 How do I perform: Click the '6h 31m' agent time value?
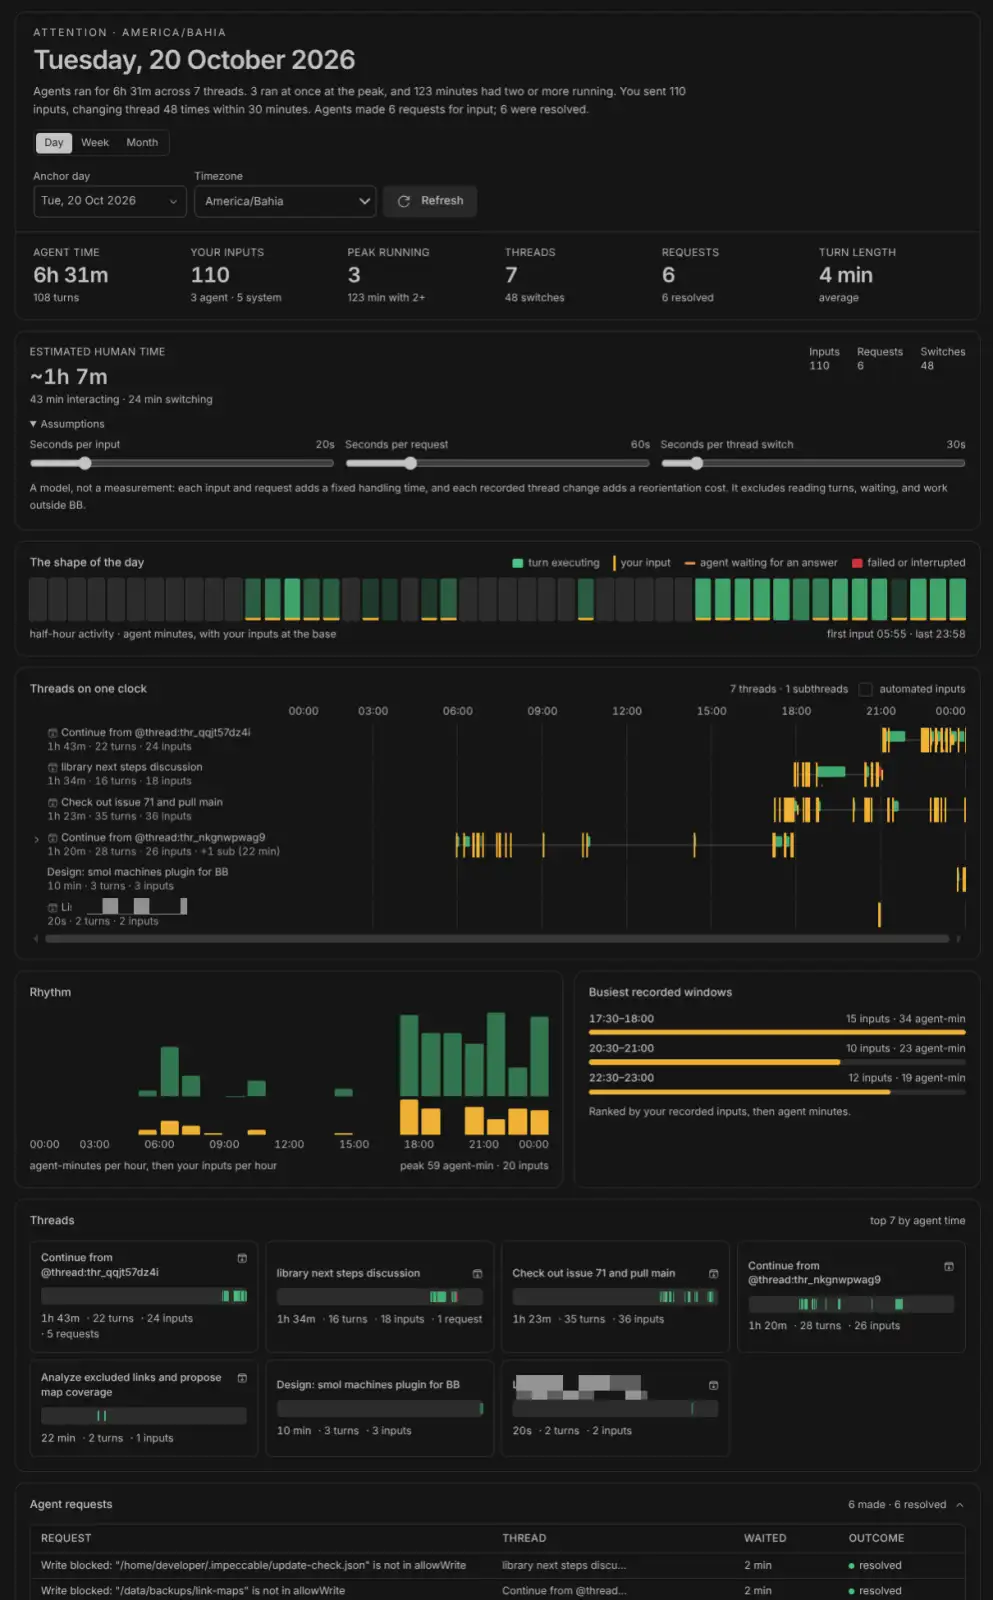[71, 275]
